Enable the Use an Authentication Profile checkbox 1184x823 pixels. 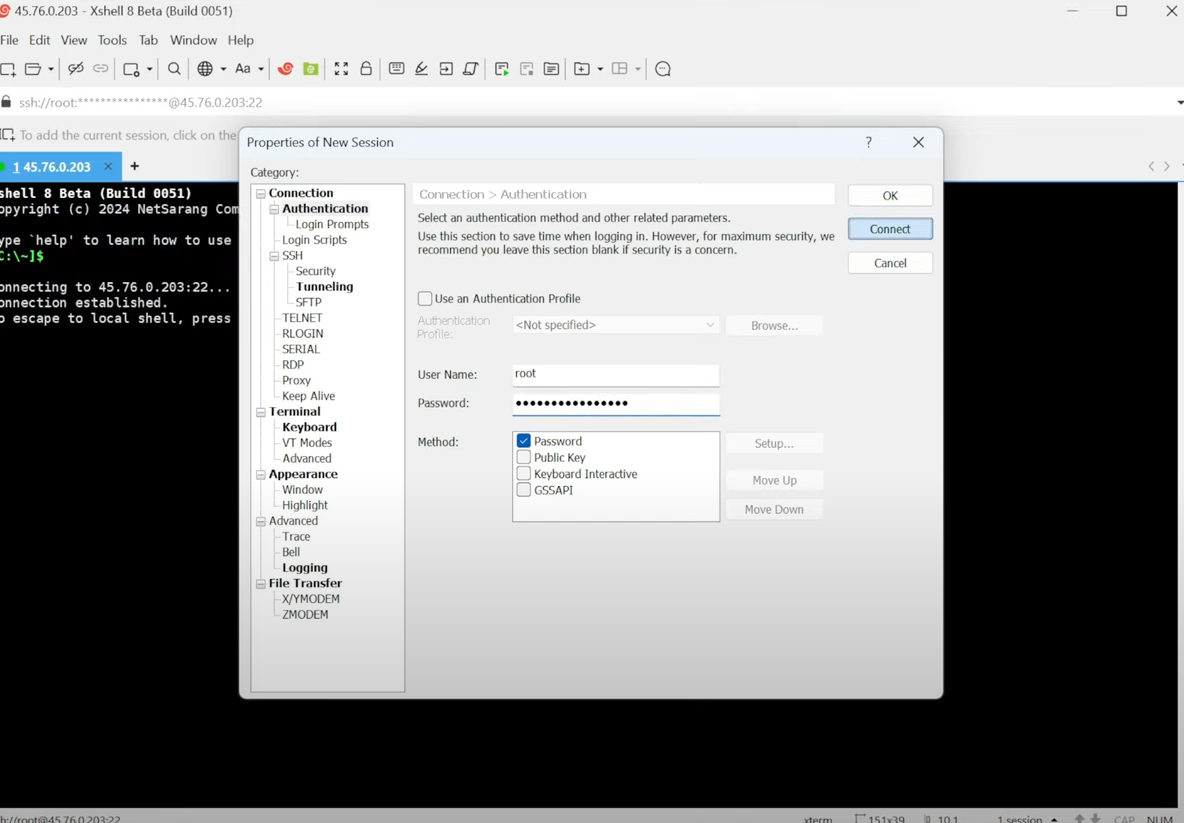(424, 298)
